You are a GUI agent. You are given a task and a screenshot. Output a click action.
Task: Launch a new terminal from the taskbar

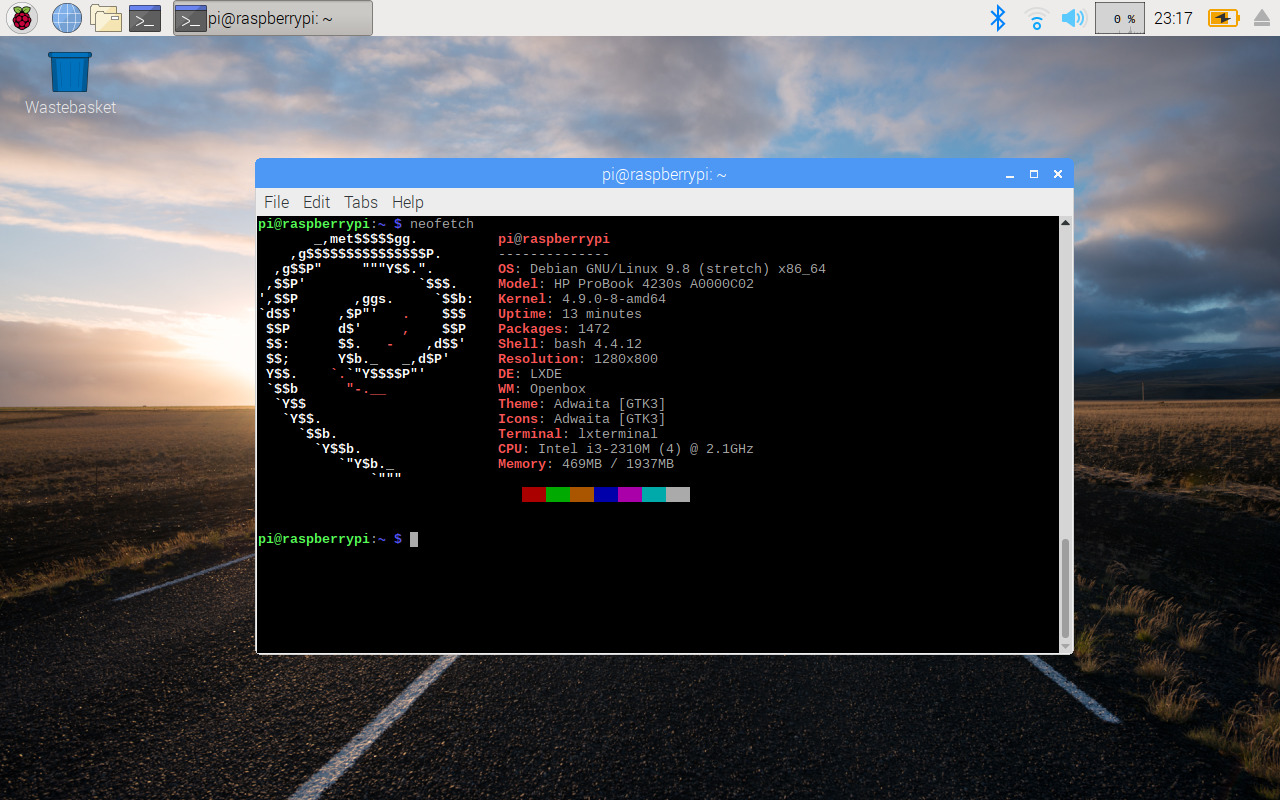(144, 17)
